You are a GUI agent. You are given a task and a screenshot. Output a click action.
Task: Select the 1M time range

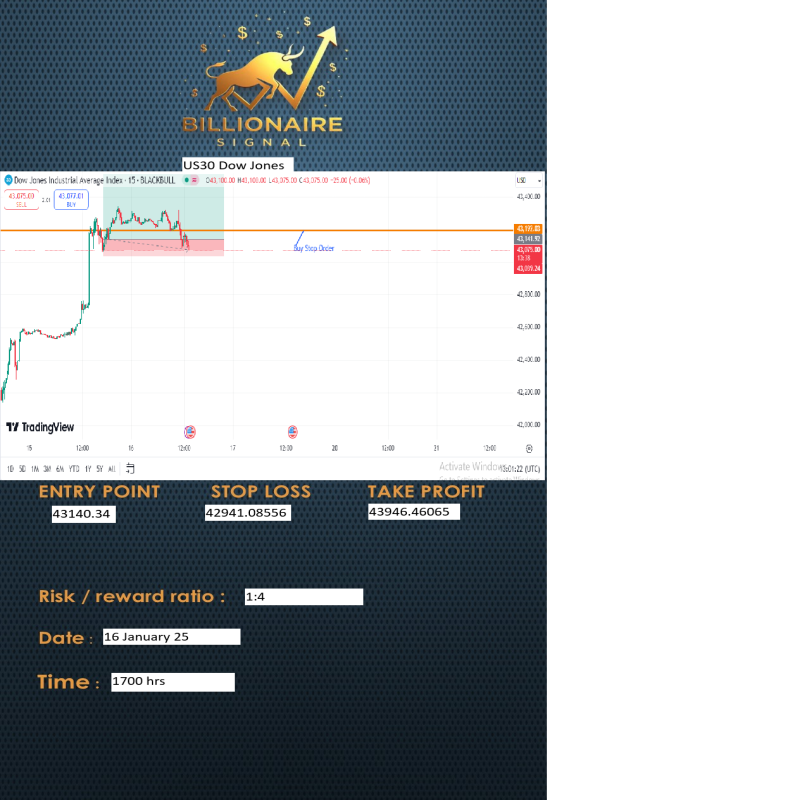35,468
